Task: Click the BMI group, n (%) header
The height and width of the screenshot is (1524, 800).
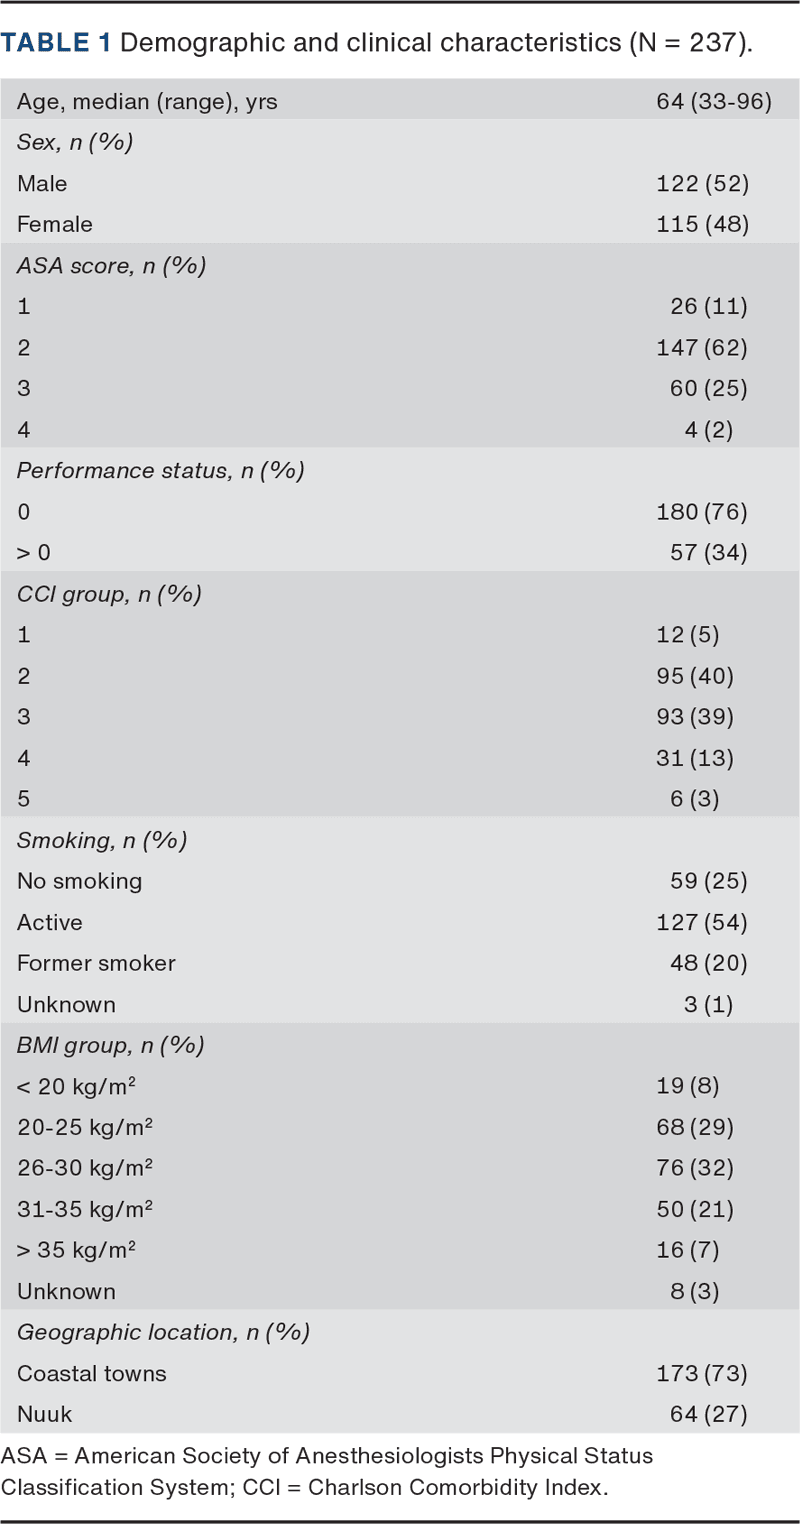Action: (x=110, y=1045)
